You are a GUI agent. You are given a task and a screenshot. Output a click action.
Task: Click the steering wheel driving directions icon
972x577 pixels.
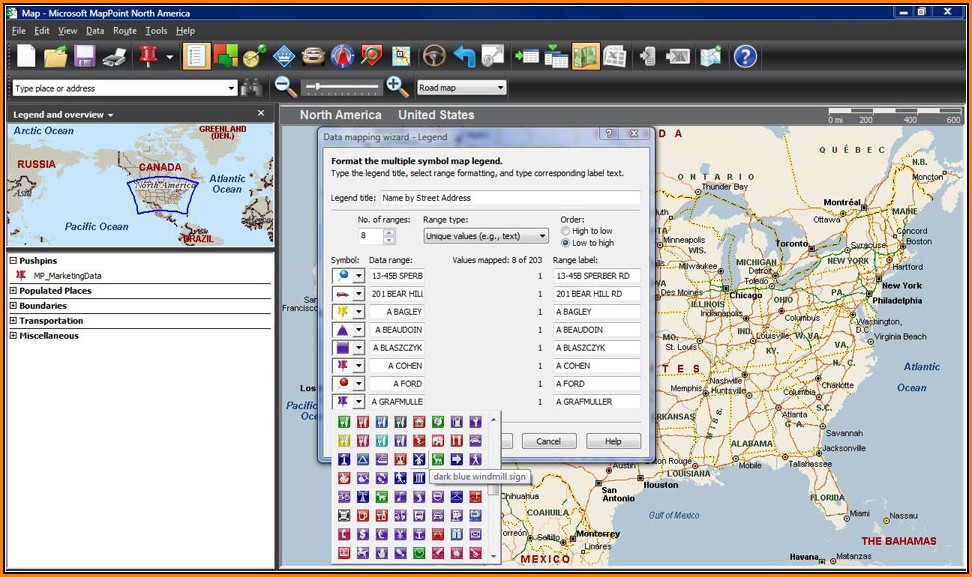[434, 56]
